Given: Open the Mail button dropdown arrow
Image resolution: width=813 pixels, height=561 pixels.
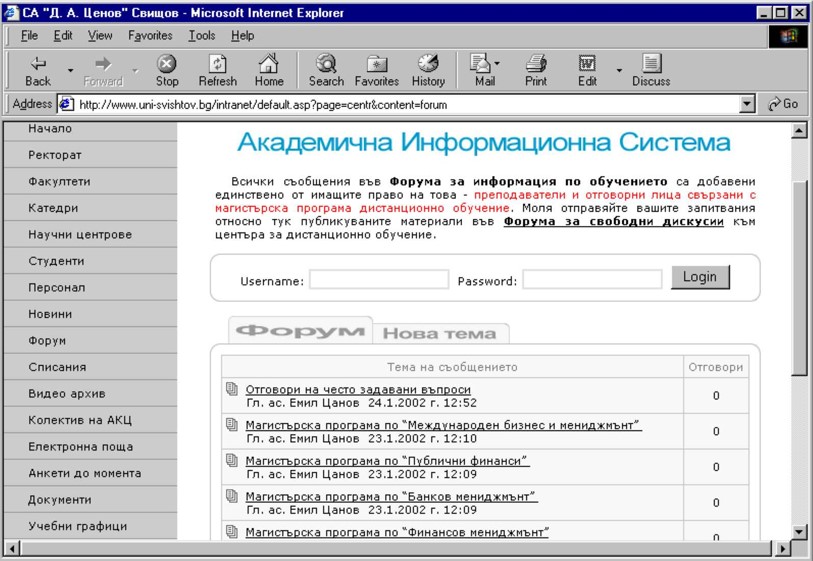Looking at the screenshot, I should coord(497,64).
